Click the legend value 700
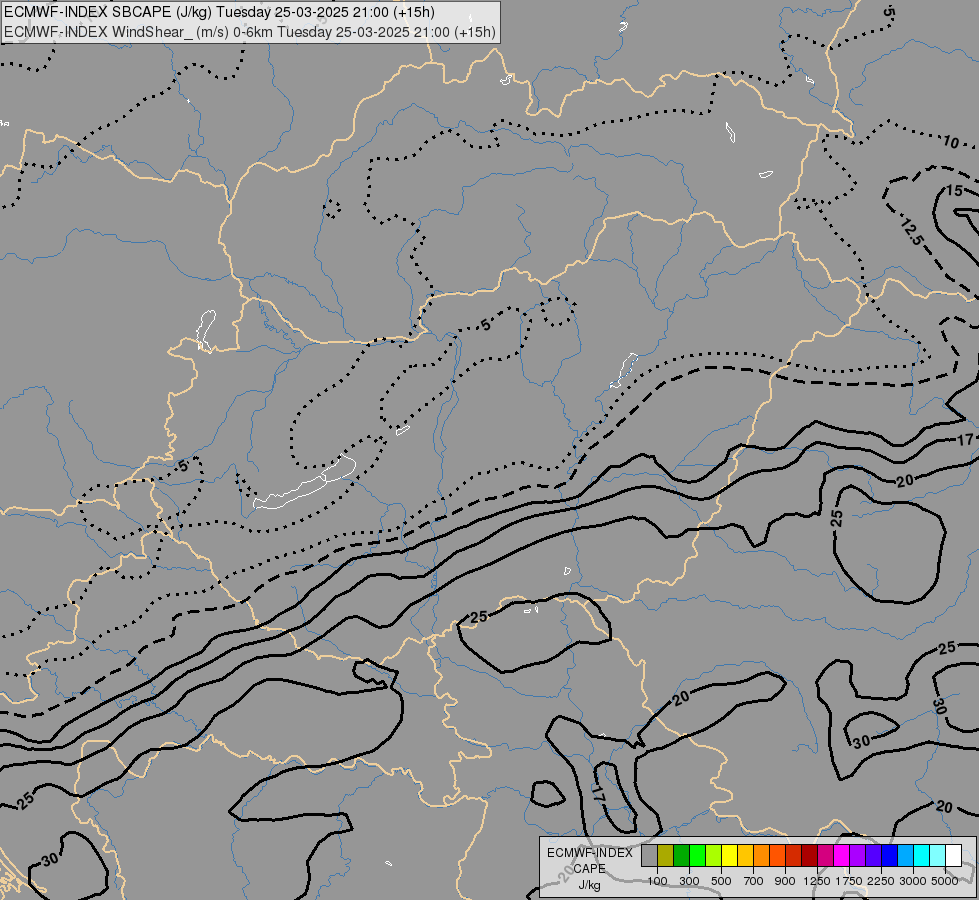979x900 pixels. [x=754, y=881]
